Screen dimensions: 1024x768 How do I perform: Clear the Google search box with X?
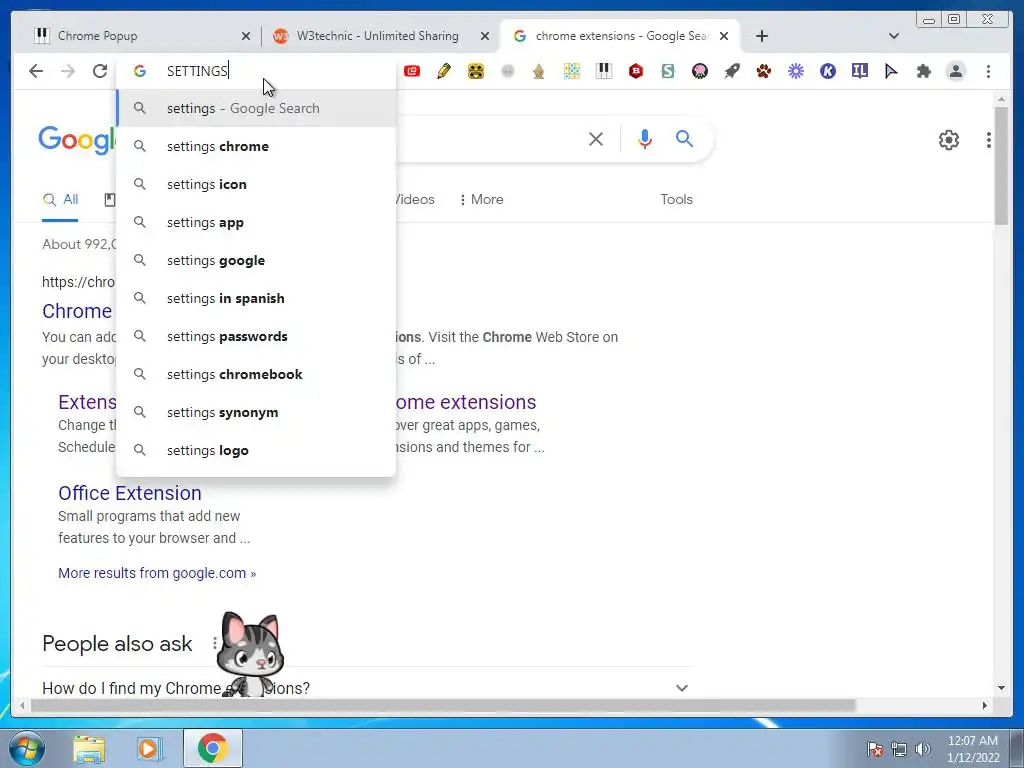(x=596, y=138)
